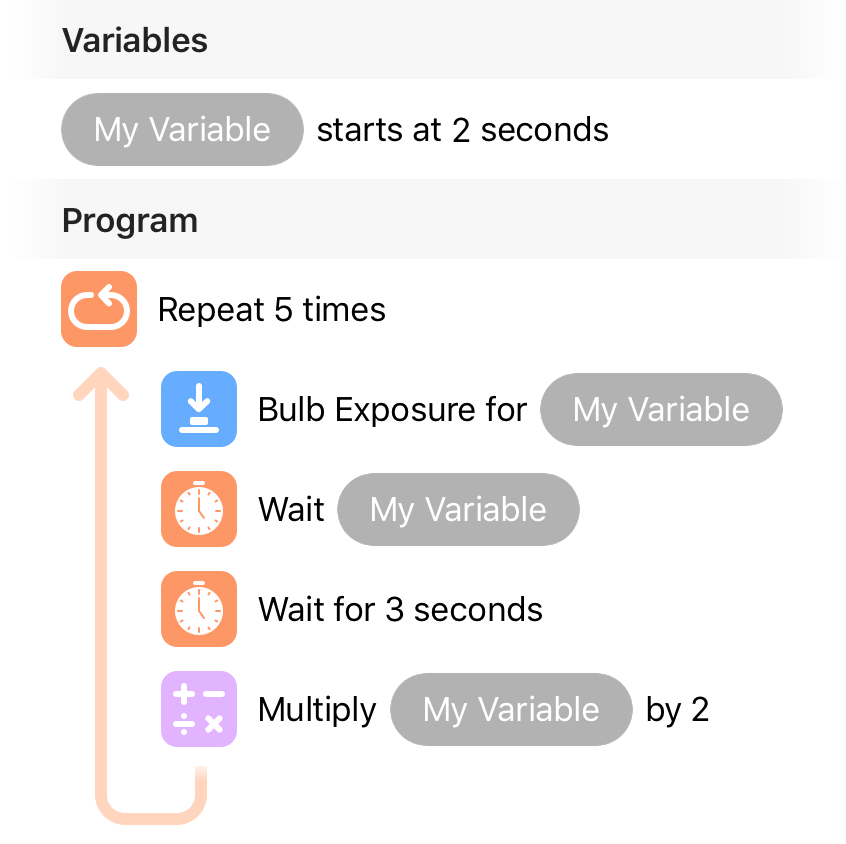Select the Variables section header
This screenshot has width=846, height=844.
point(135,40)
